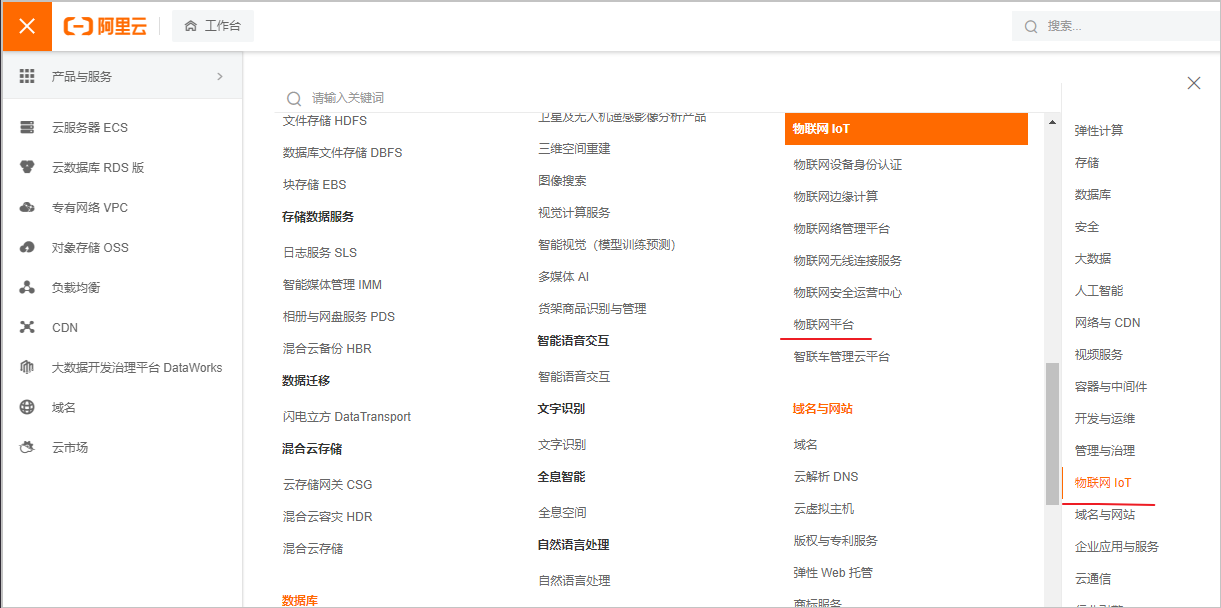The width and height of the screenshot is (1221, 608).
Task: Open 物联网设备身份认证
Action: click(848, 164)
